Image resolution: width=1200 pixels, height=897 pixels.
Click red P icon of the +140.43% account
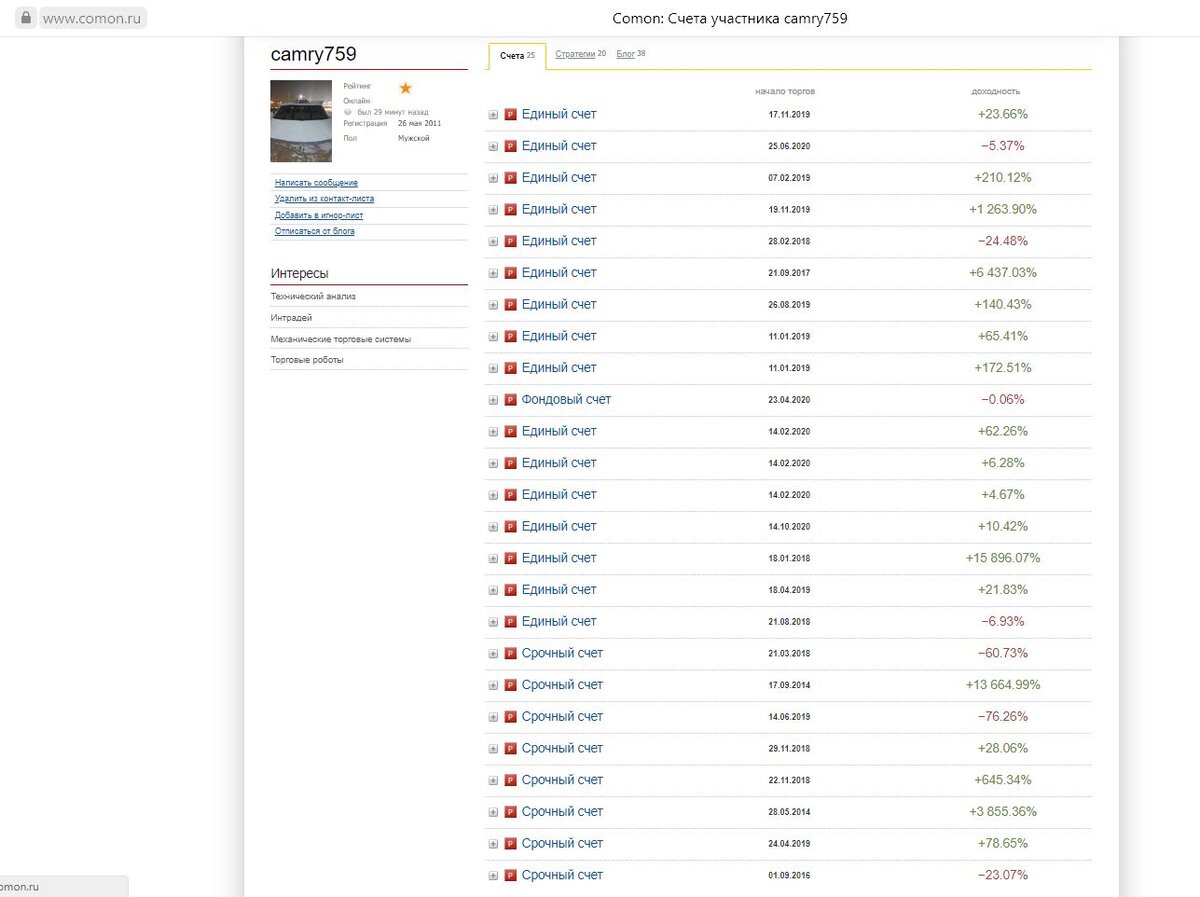510,305
